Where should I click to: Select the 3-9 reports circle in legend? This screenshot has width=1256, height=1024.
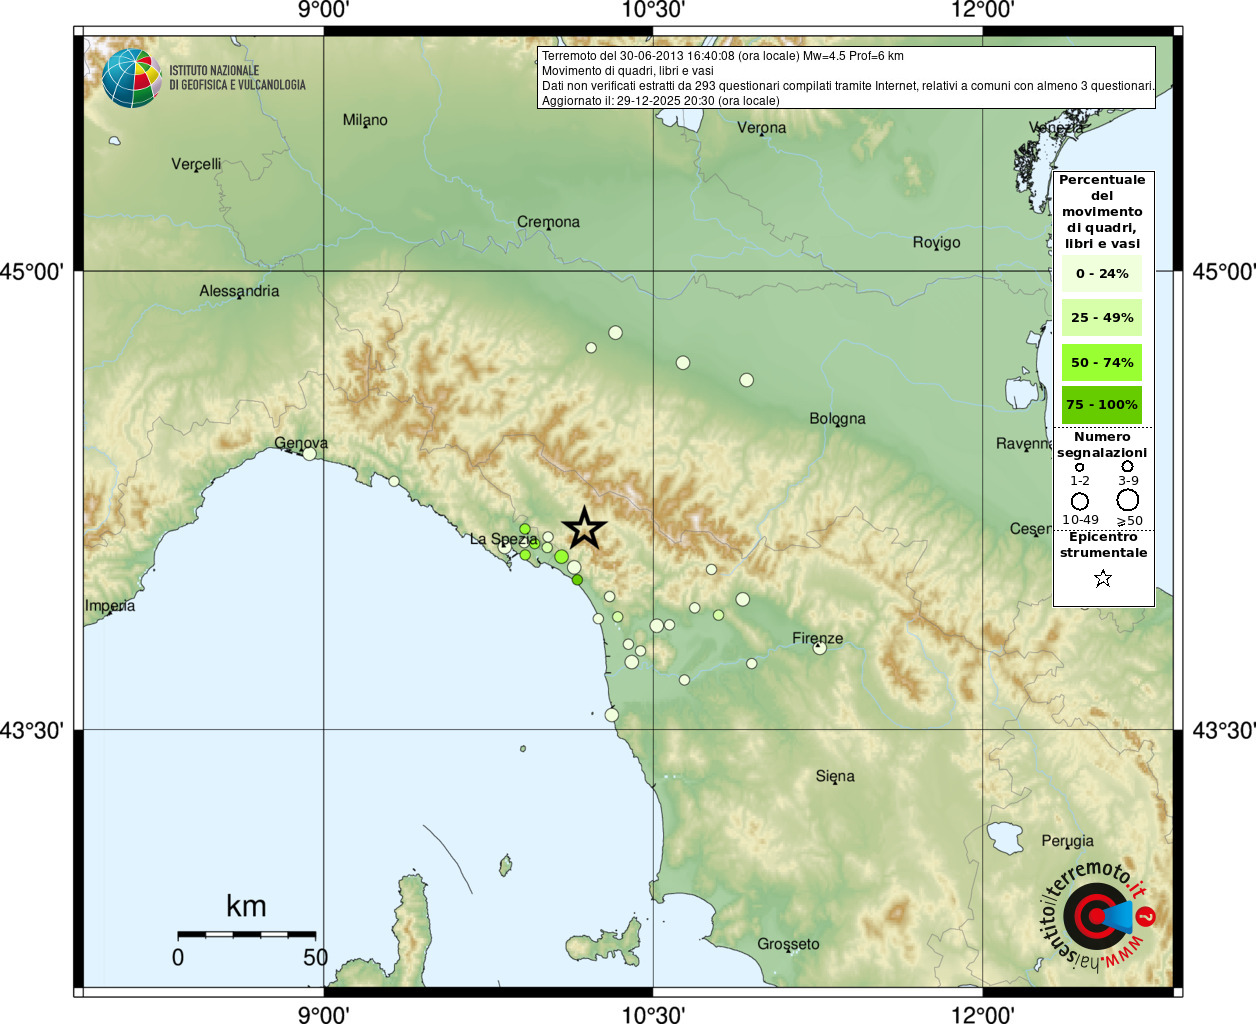click(1127, 466)
